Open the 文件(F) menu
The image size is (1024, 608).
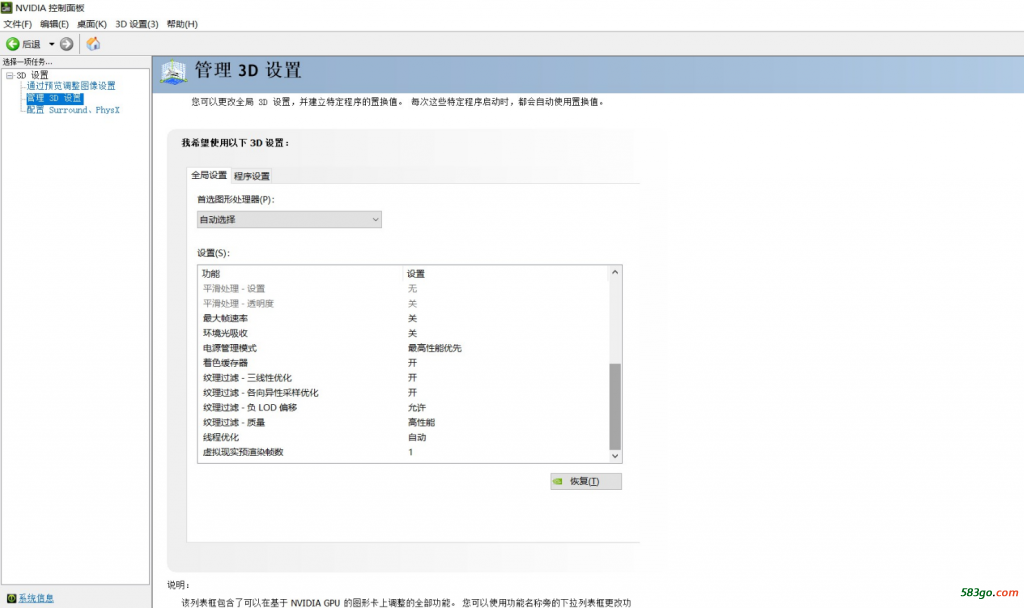18,24
